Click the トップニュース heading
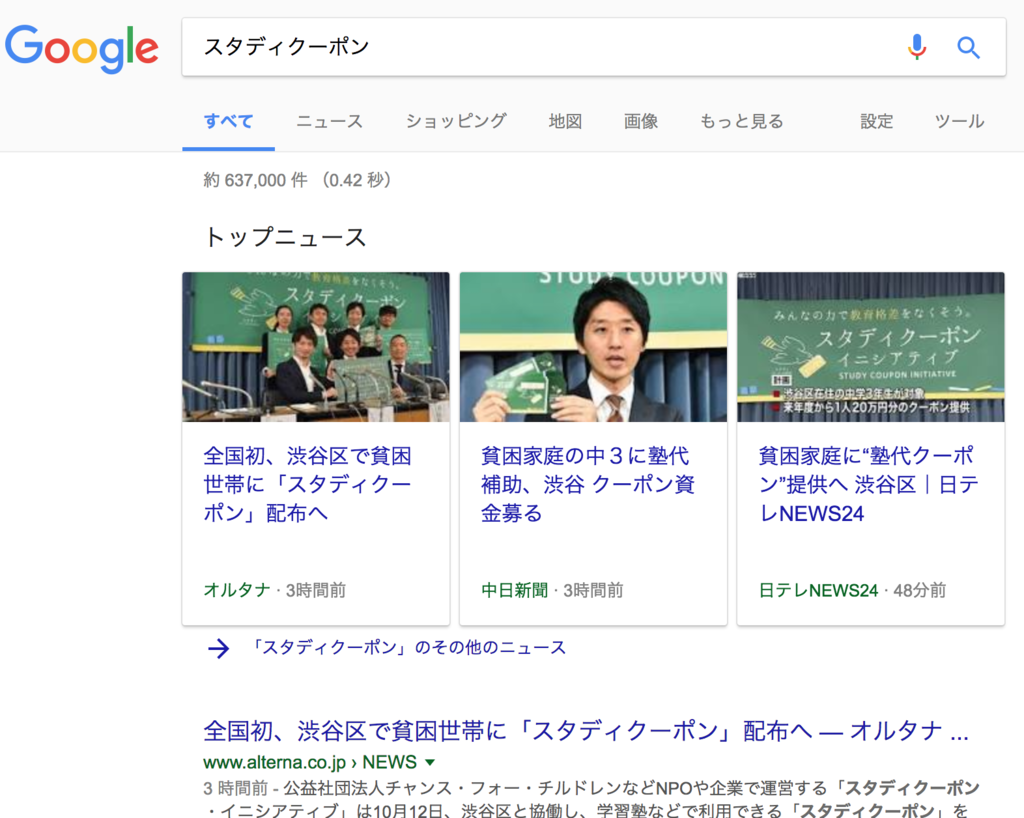The width and height of the screenshot is (1024, 818). [285, 237]
